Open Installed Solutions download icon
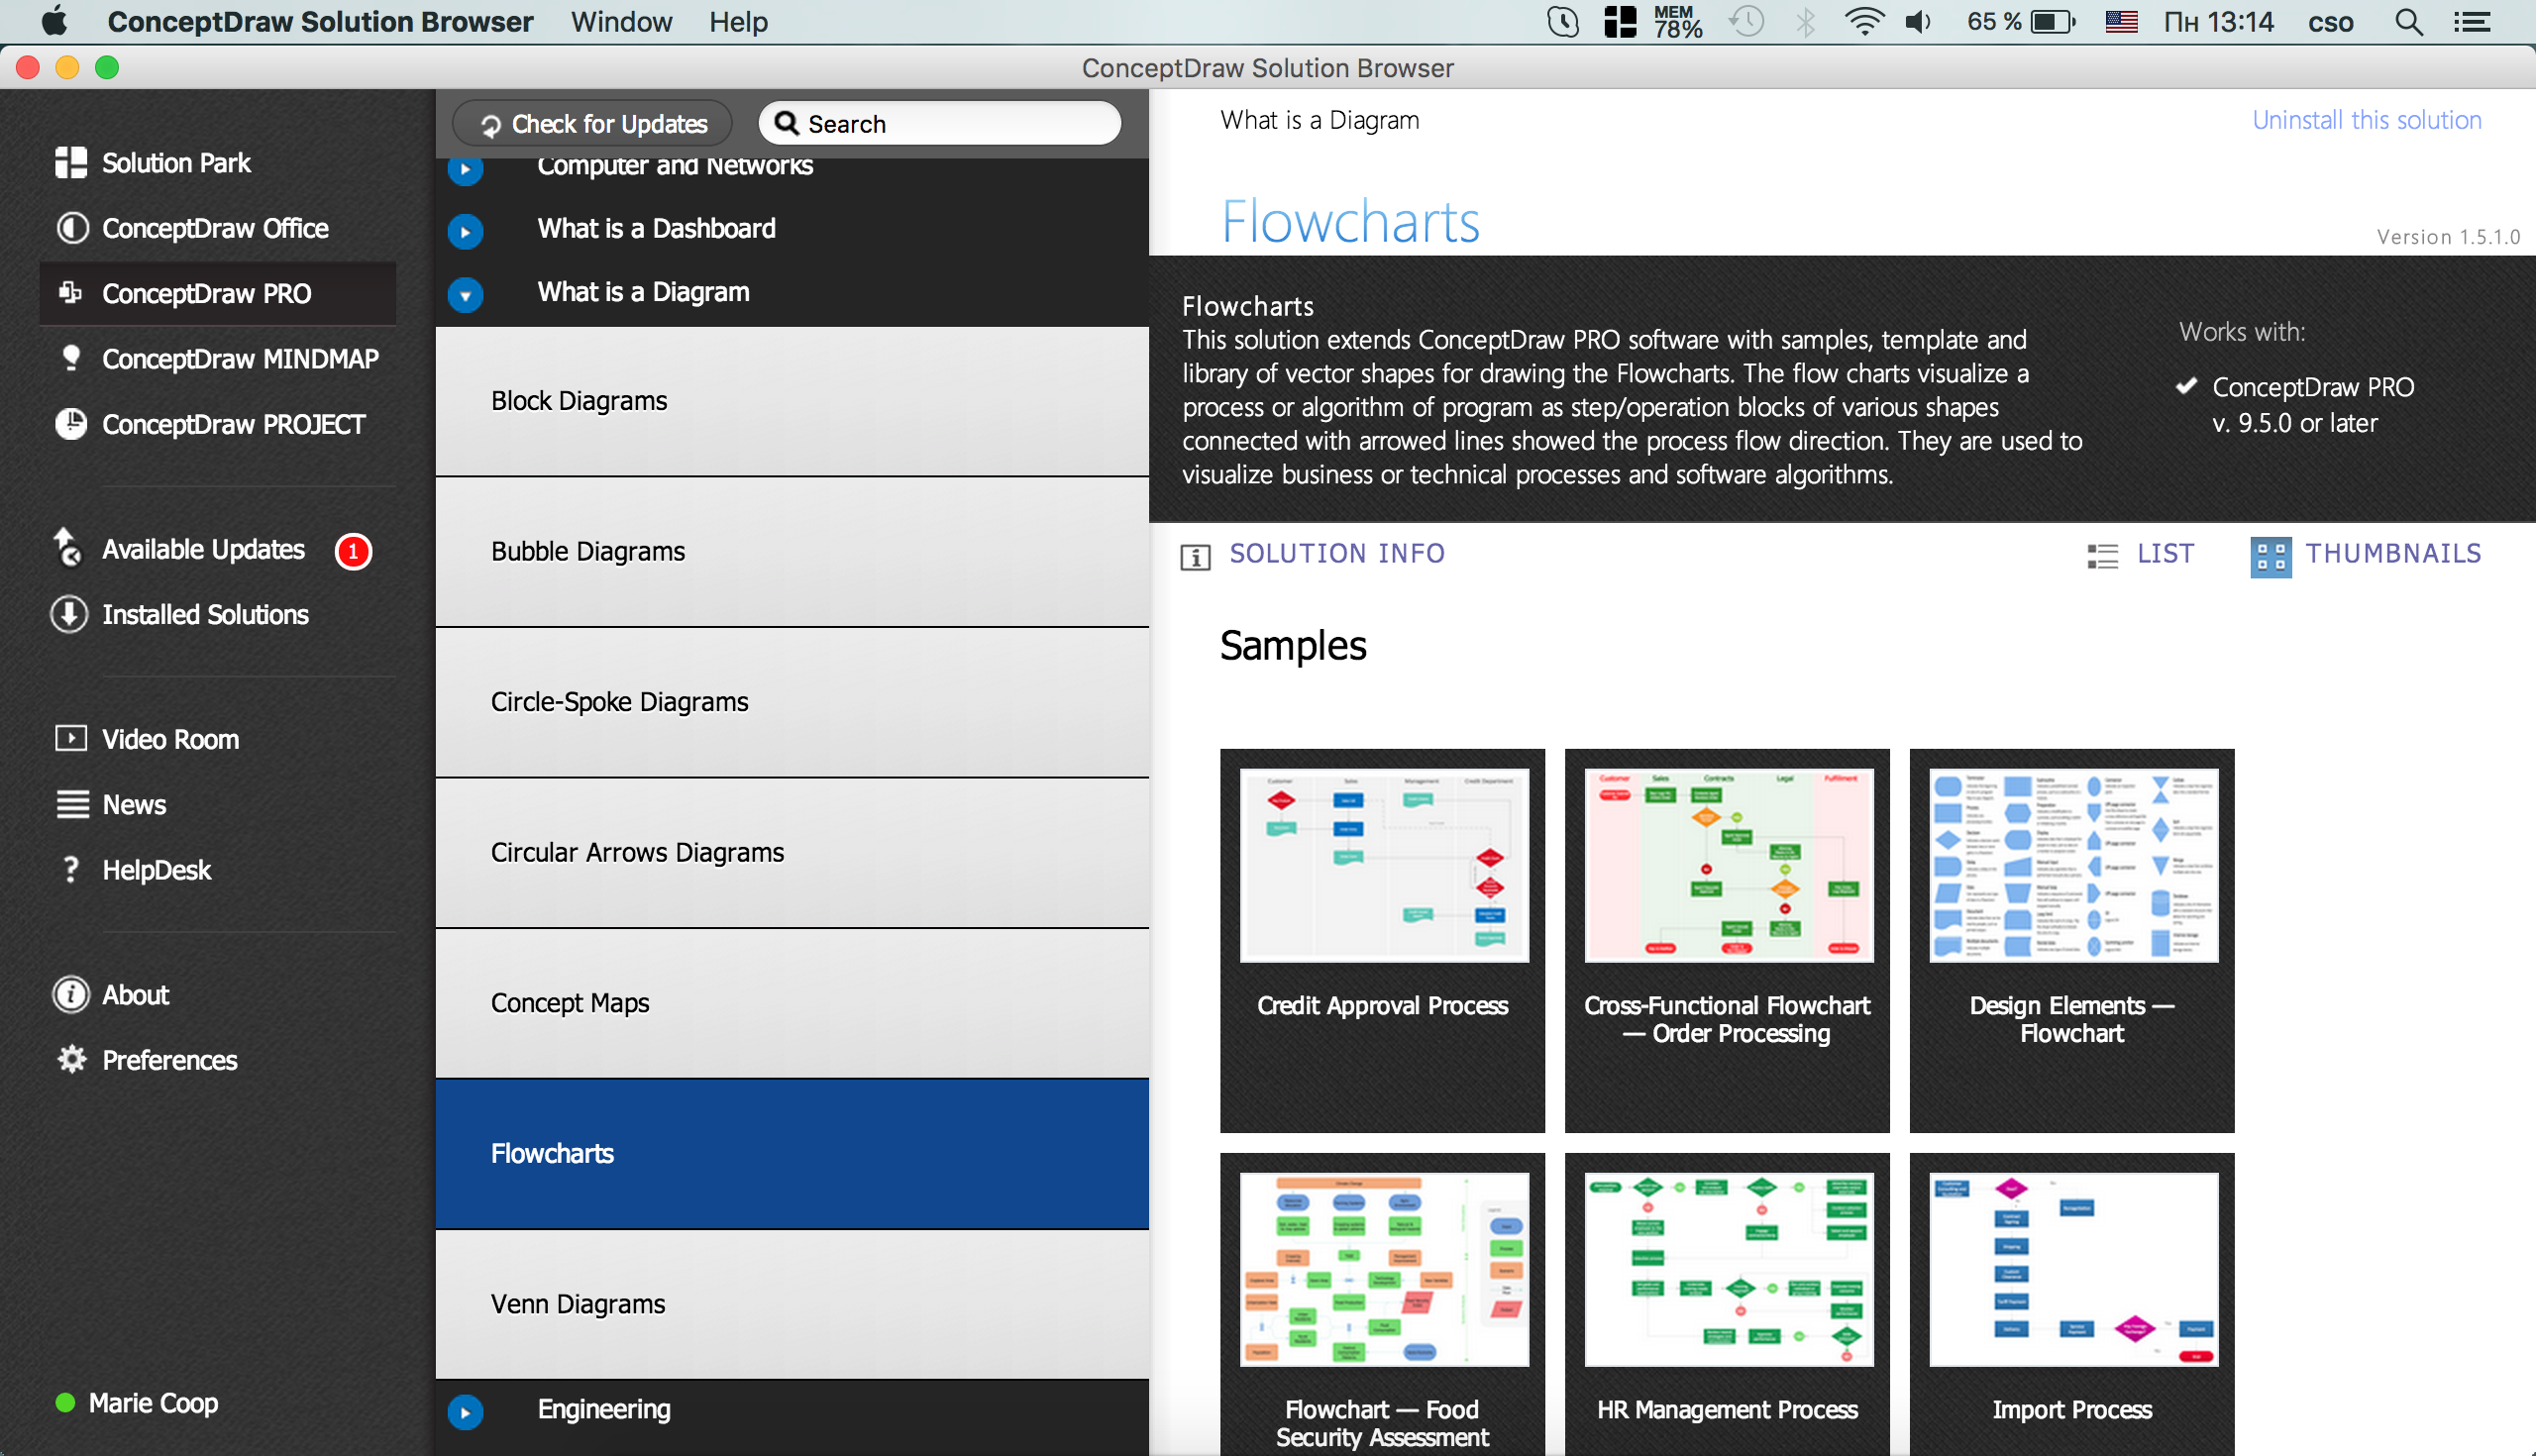Viewport: 2536px width, 1456px height. 69,614
